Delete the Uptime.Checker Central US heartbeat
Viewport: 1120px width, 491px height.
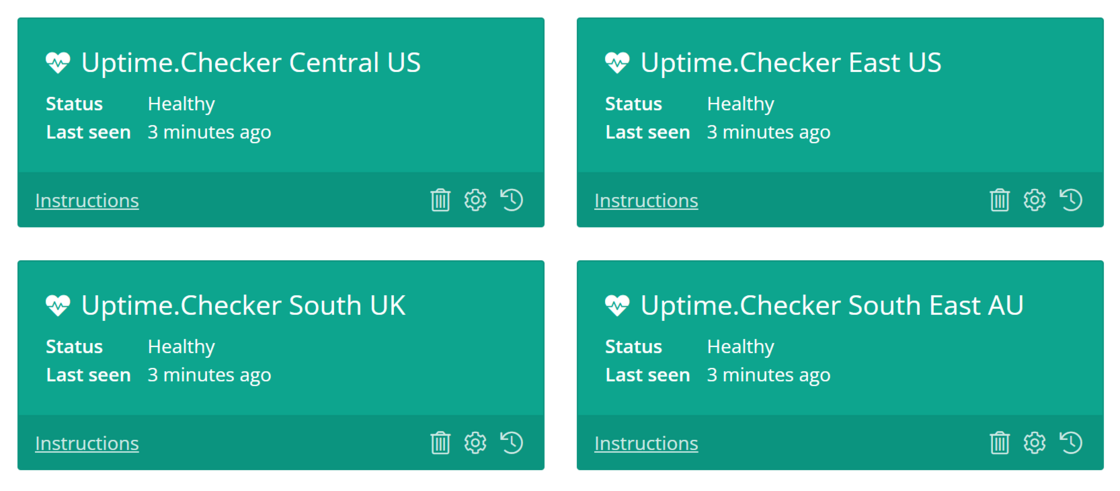click(441, 200)
